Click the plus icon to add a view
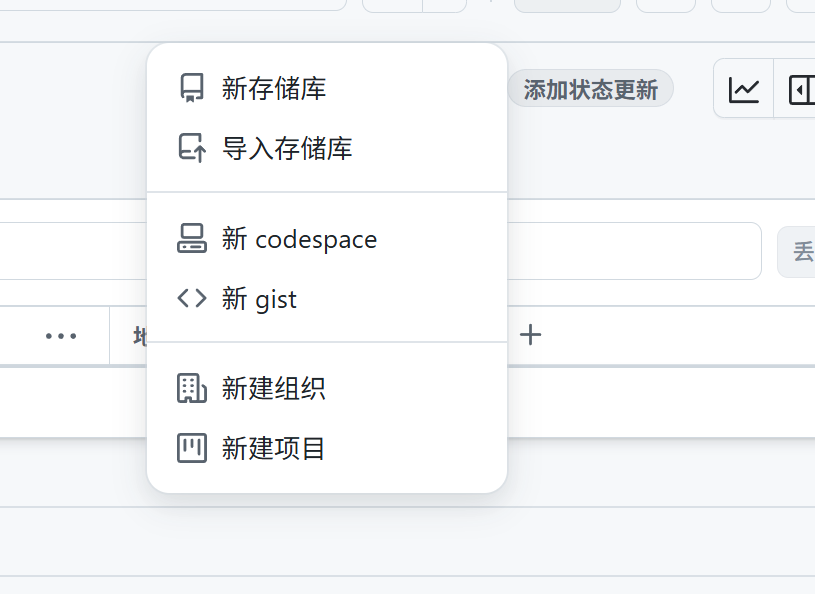Screen dimensions: 815x594 pos(531,335)
